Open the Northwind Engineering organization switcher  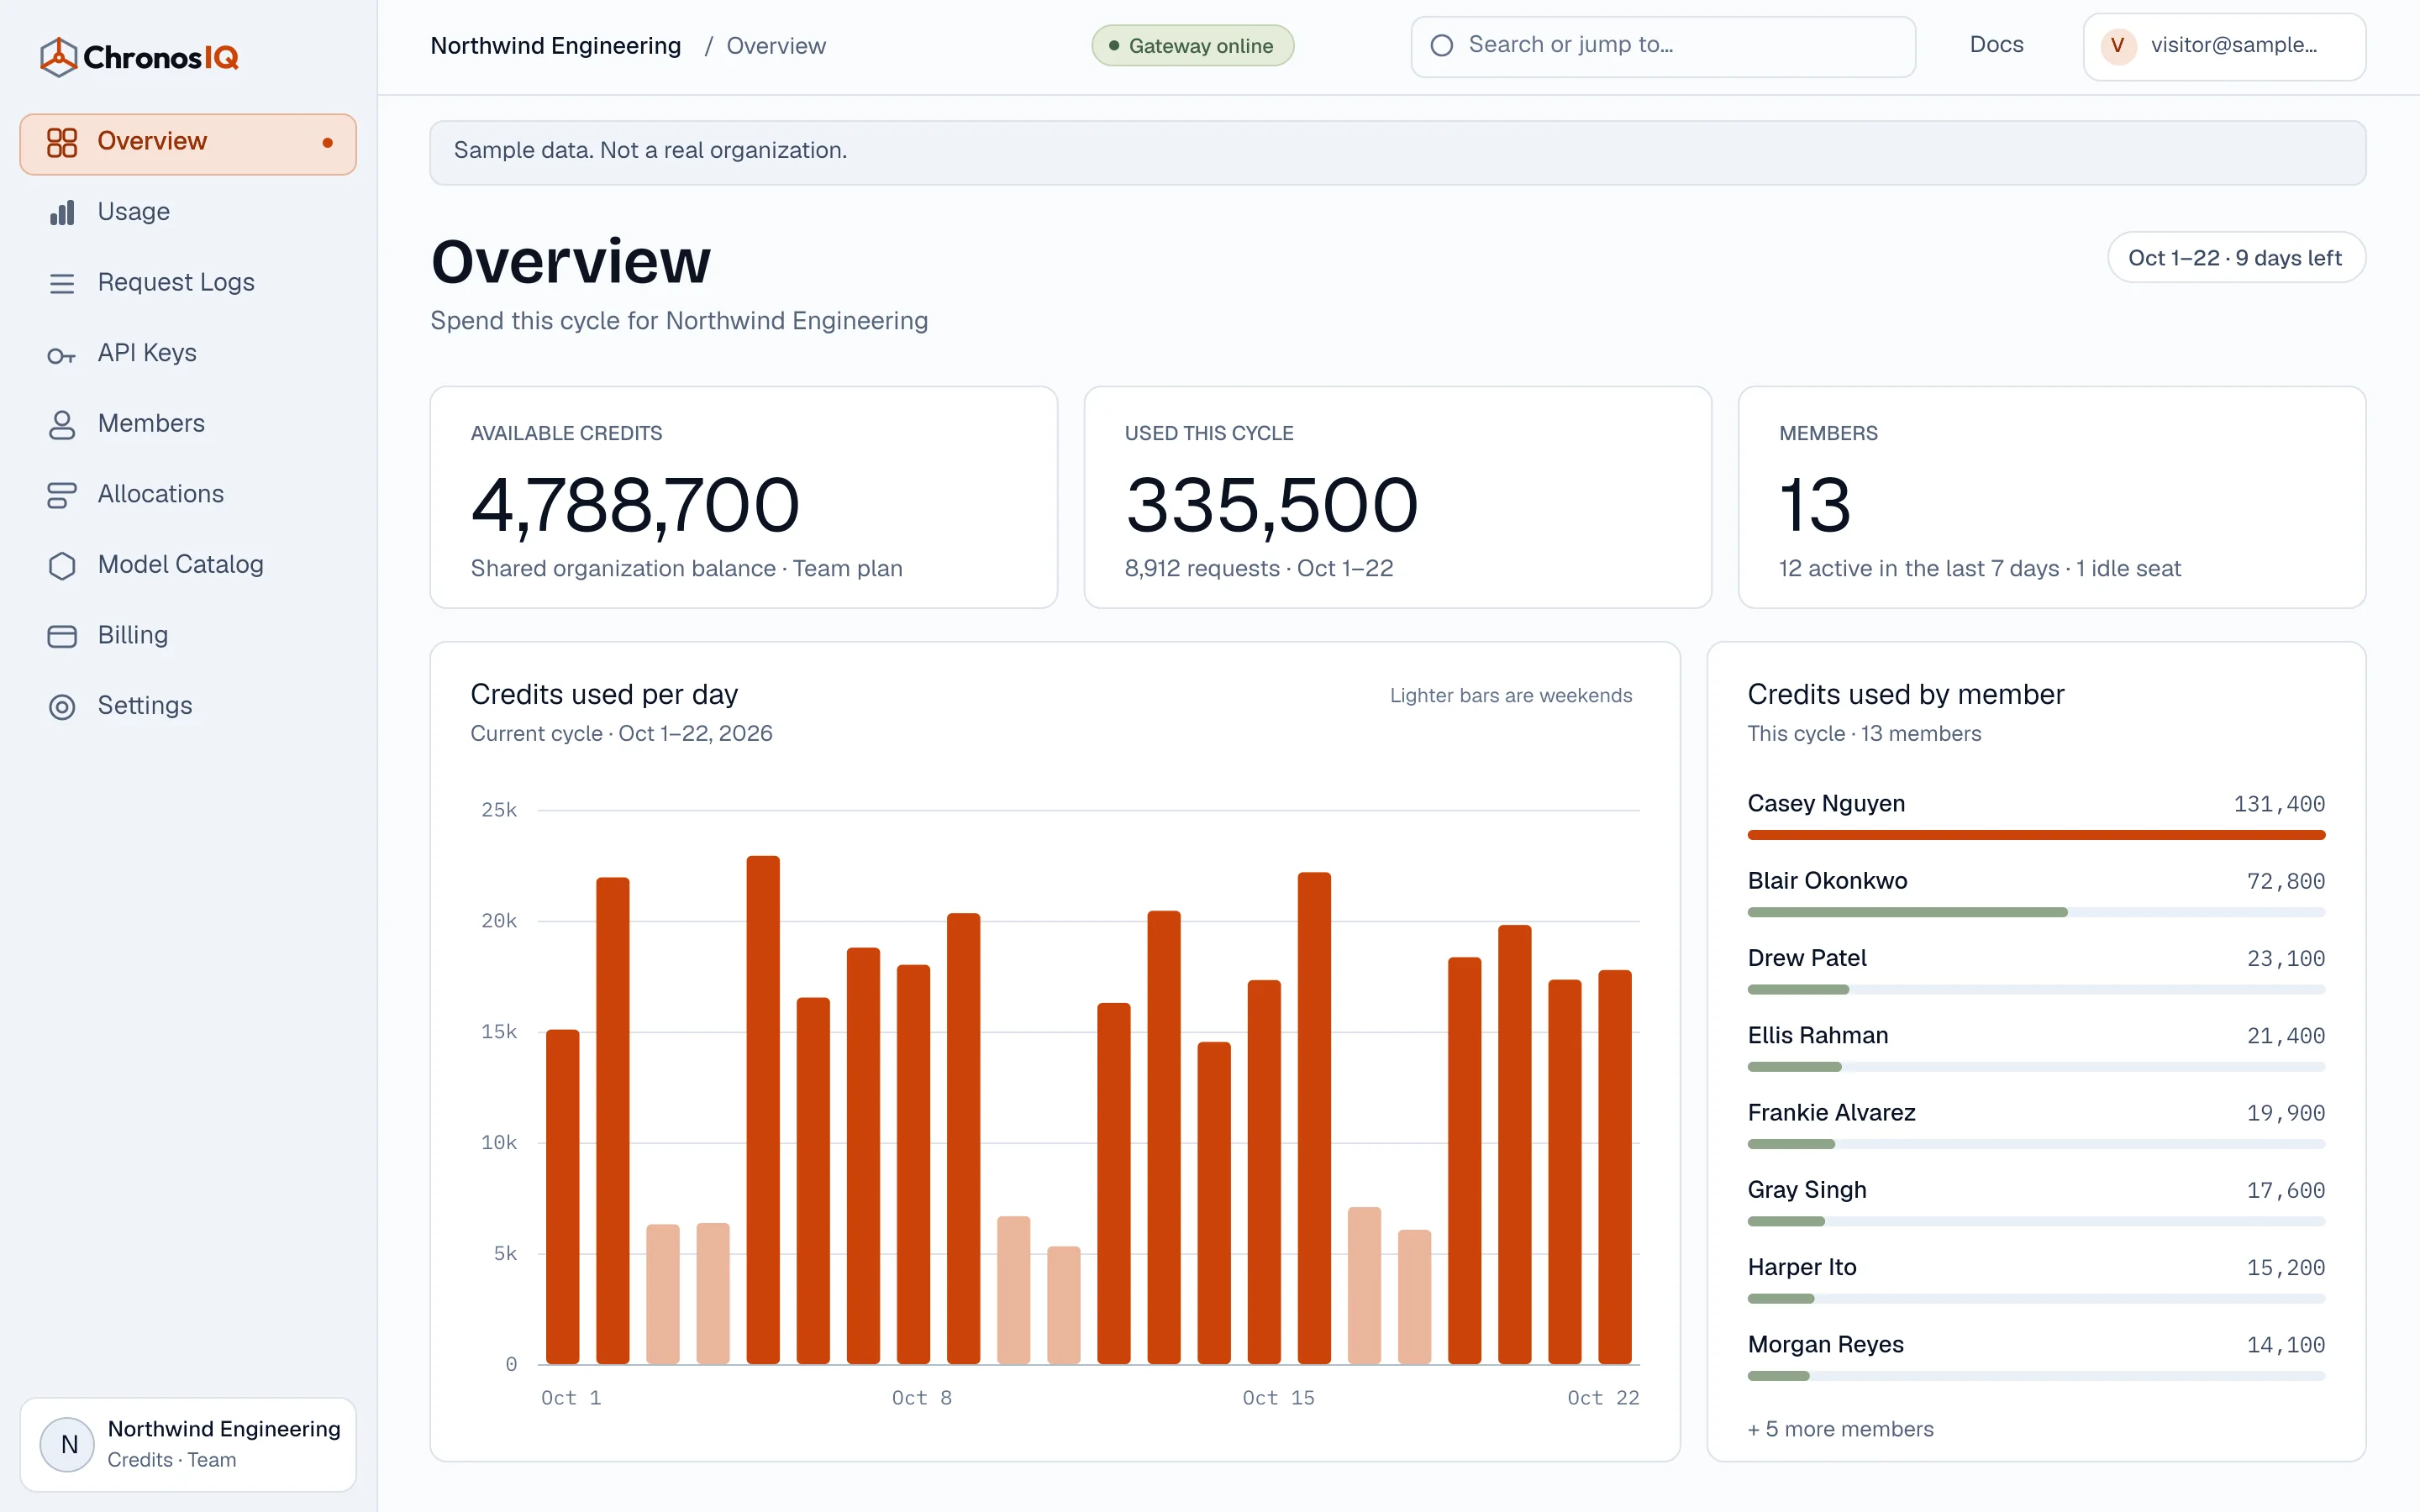(x=188, y=1444)
